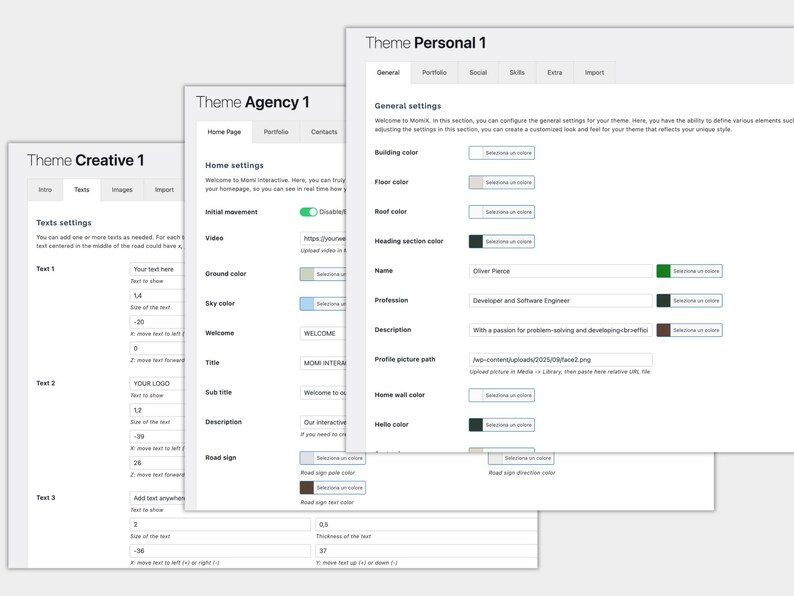This screenshot has width=794, height=596.
Task: Click Text 3 X position field -36
Action: click(220, 551)
